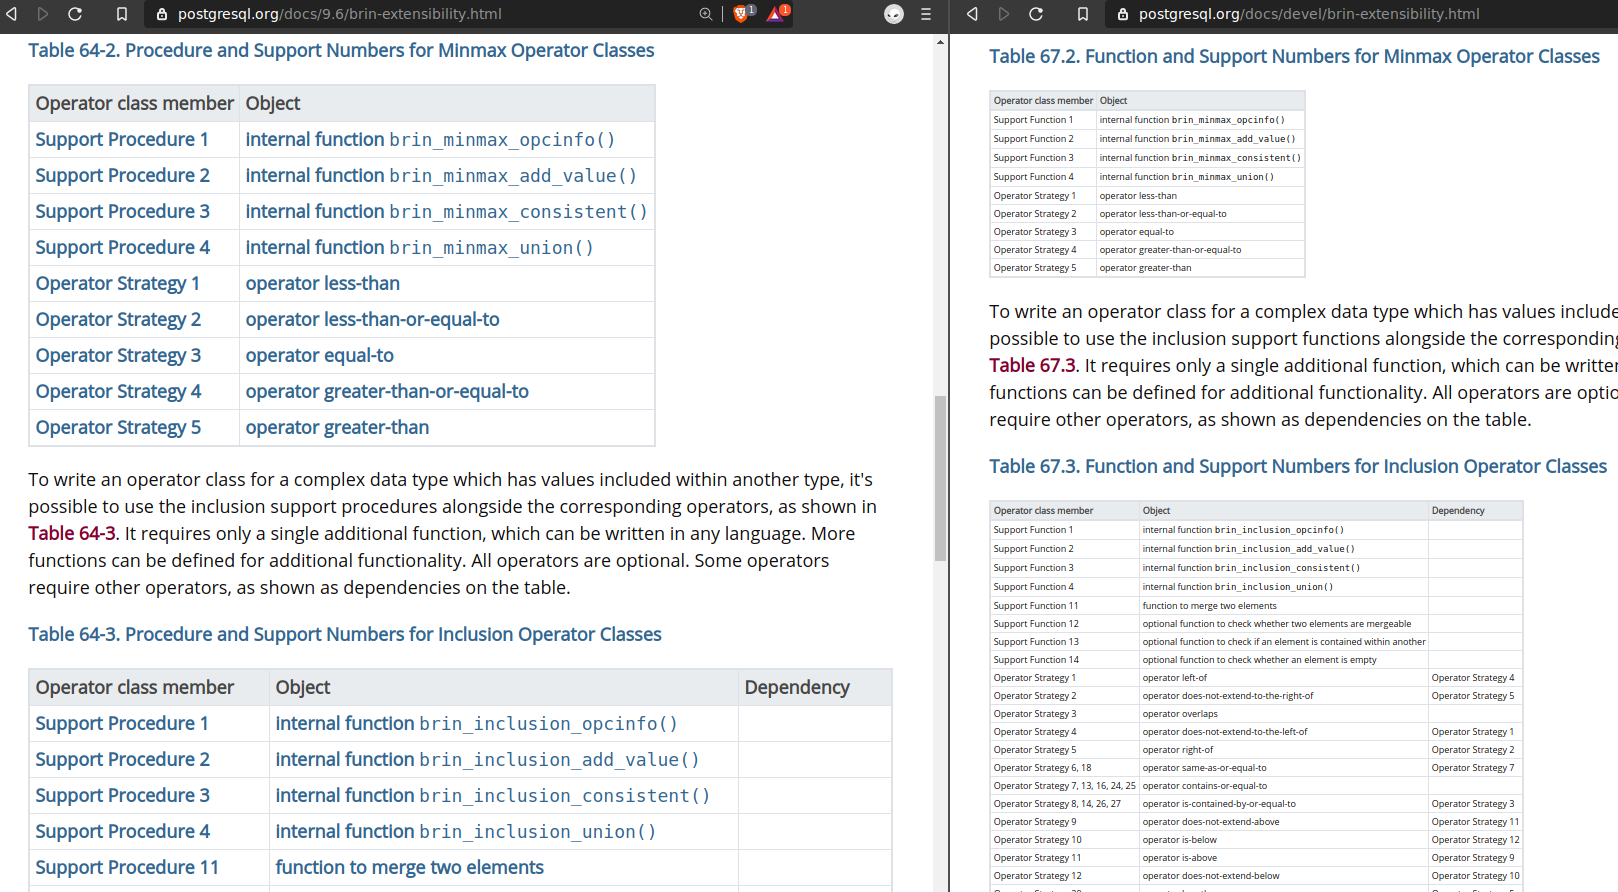Click the Table 64-2 heading link
The image size is (1618, 892).
coord(341,51)
